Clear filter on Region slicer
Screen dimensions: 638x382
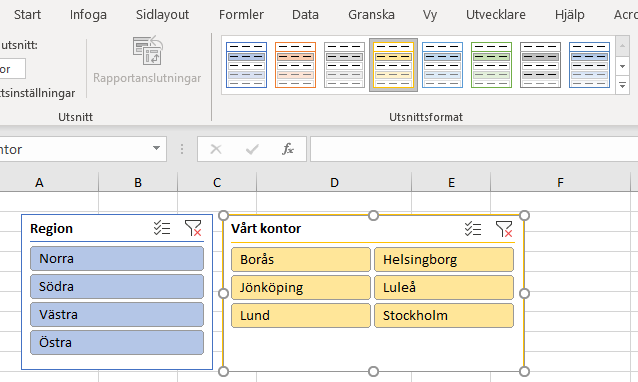[193, 228]
